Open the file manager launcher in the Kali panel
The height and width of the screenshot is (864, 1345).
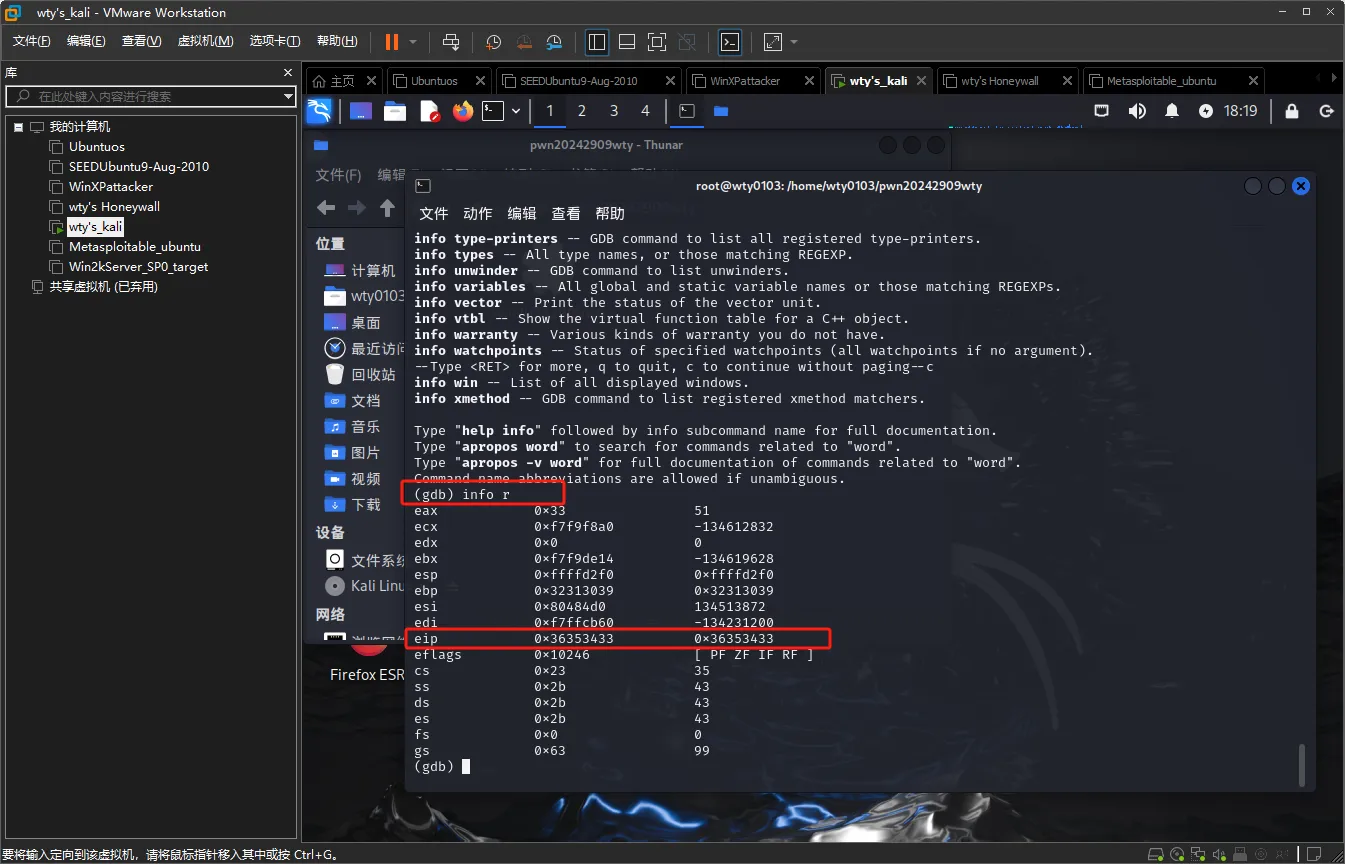[395, 111]
